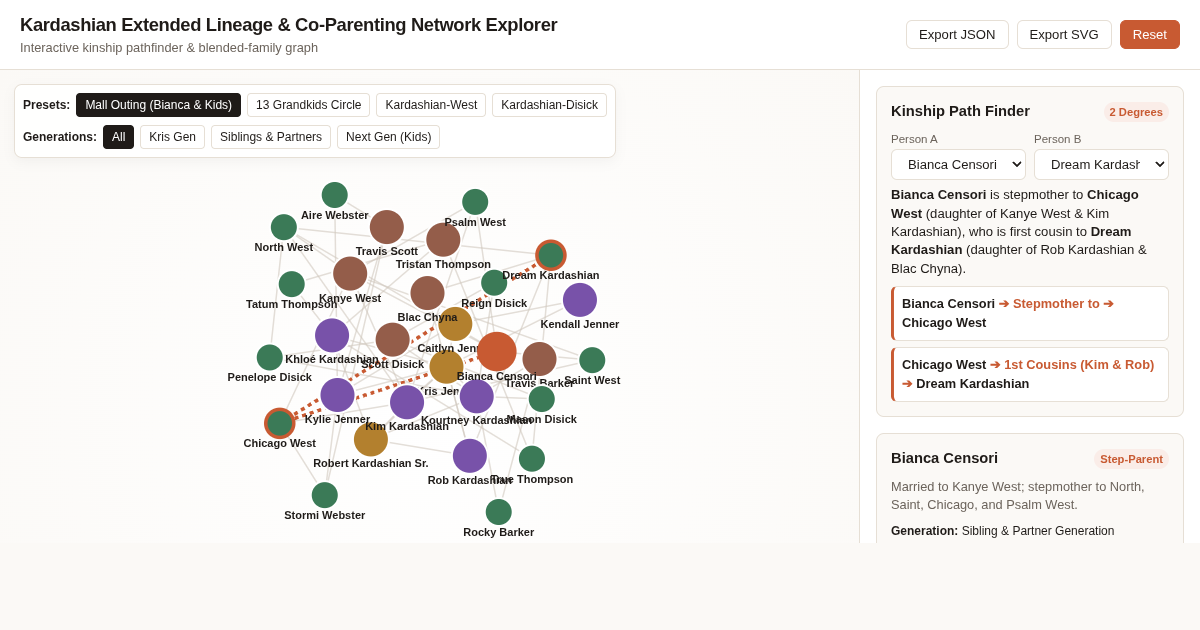Click the orange Bianca Censori node
1200x630 pixels.
(497, 352)
